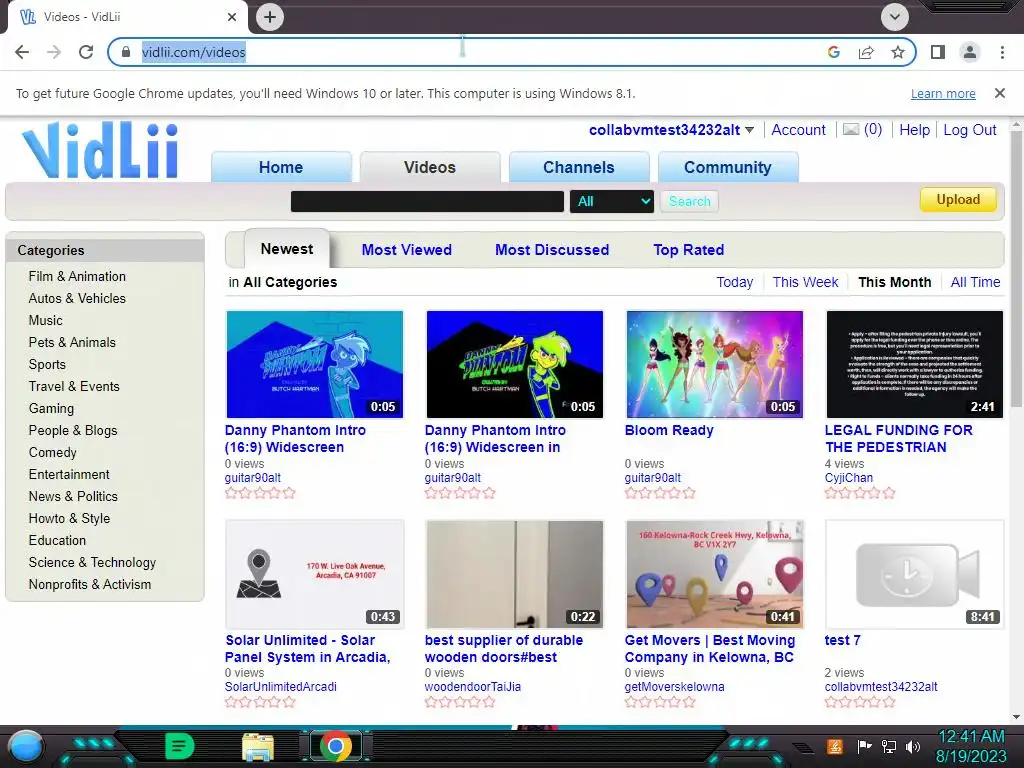Click the VidLii logo

[100, 151]
